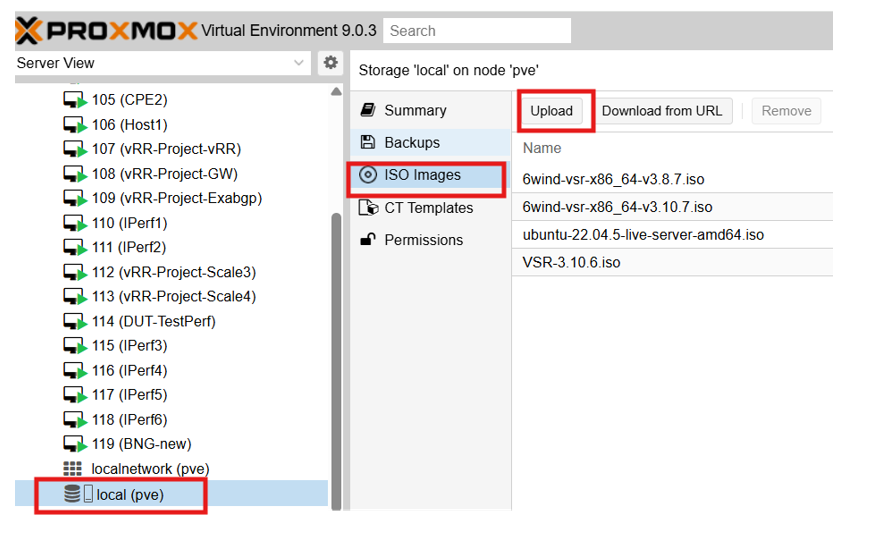This screenshot has width=882, height=535.
Task: Click the VM icon for 108 (vRR-Project-GW)
Action: click(x=75, y=174)
